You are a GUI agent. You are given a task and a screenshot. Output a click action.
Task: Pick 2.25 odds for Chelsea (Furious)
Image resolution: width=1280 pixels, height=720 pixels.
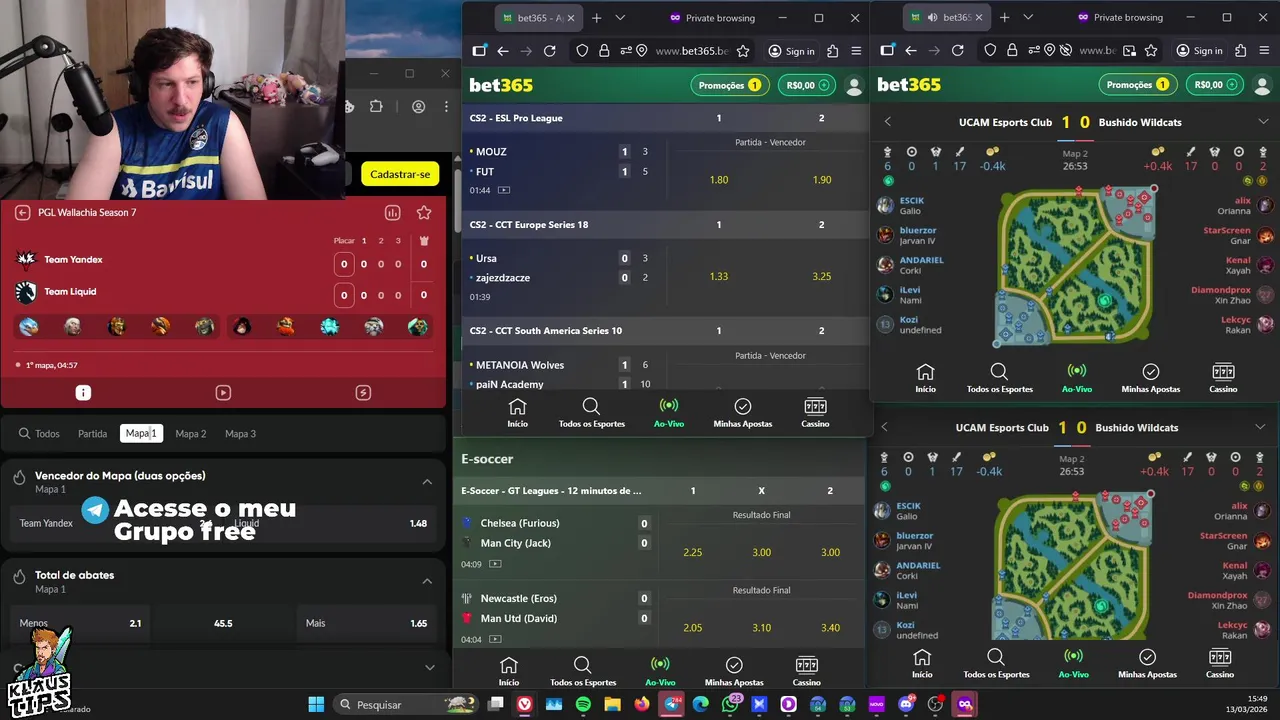pos(692,552)
